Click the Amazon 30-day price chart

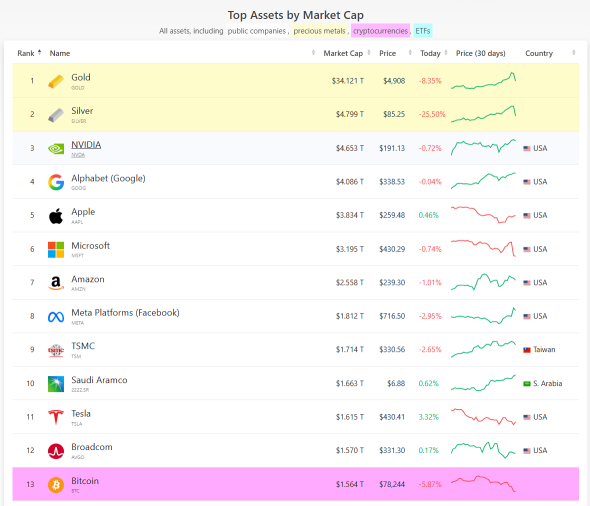coord(483,282)
